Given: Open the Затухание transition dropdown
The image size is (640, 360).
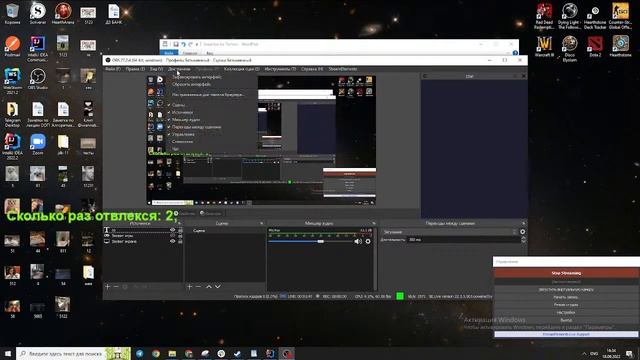Looking at the screenshot, I should tap(449, 232).
